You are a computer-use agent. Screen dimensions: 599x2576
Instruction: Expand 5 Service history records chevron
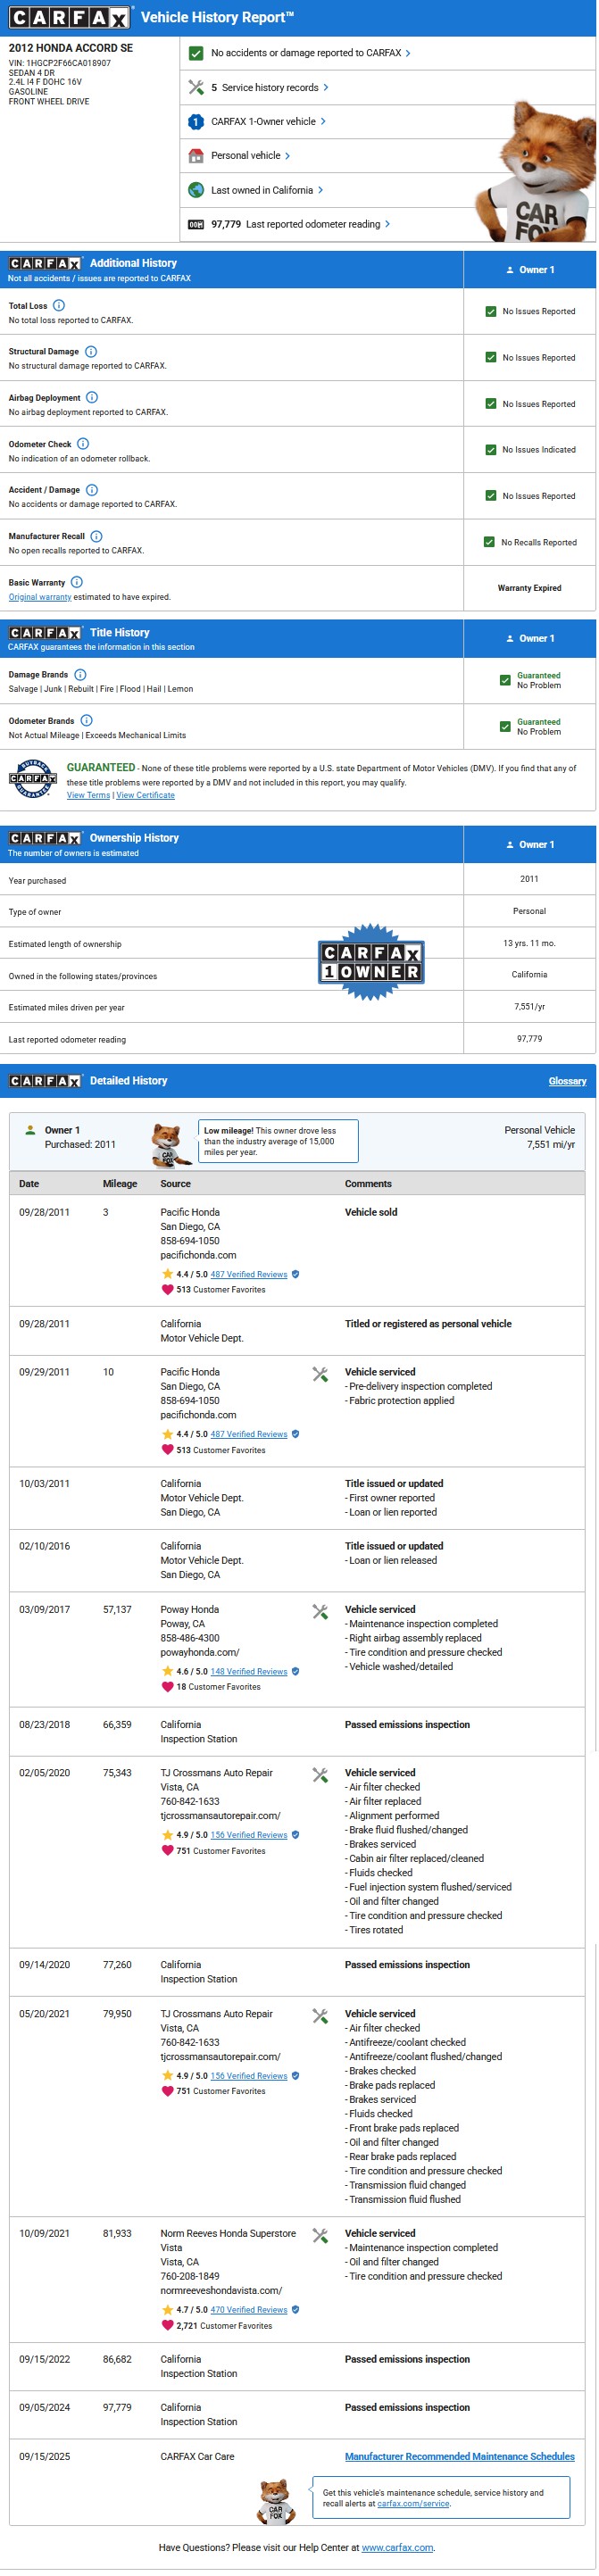point(326,87)
